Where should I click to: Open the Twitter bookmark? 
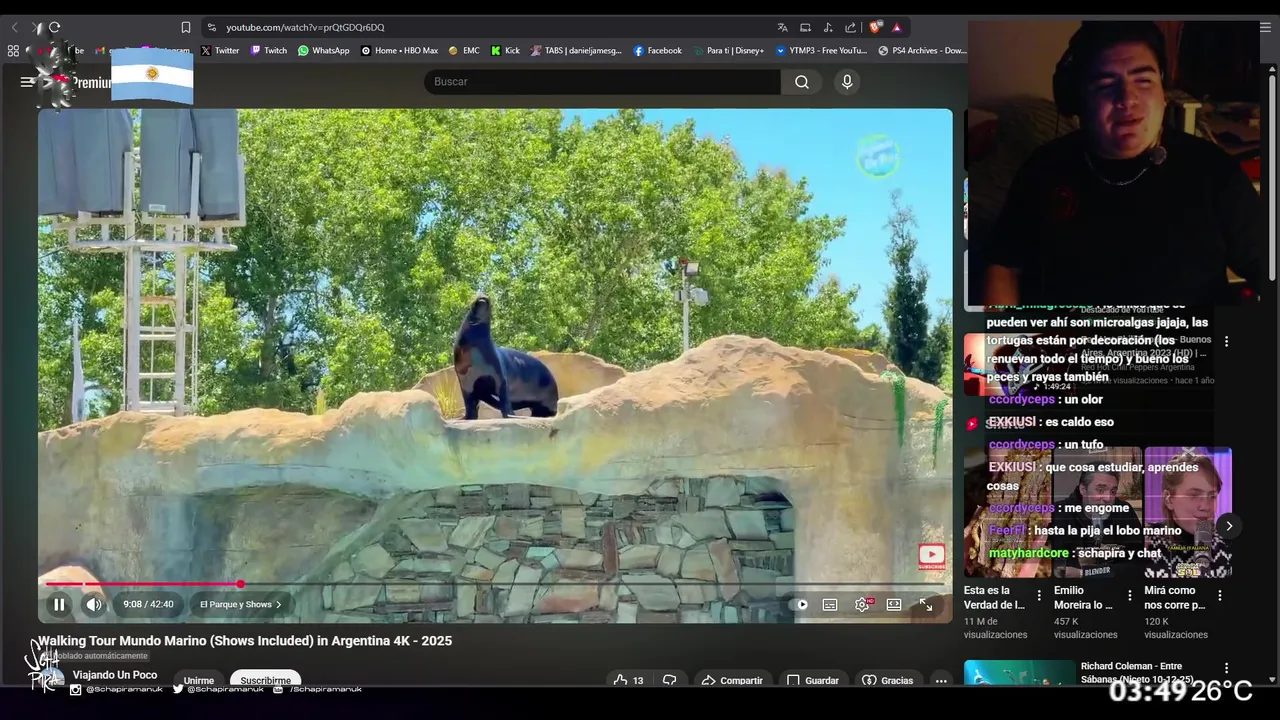pyautogui.click(x=220, y=50)
